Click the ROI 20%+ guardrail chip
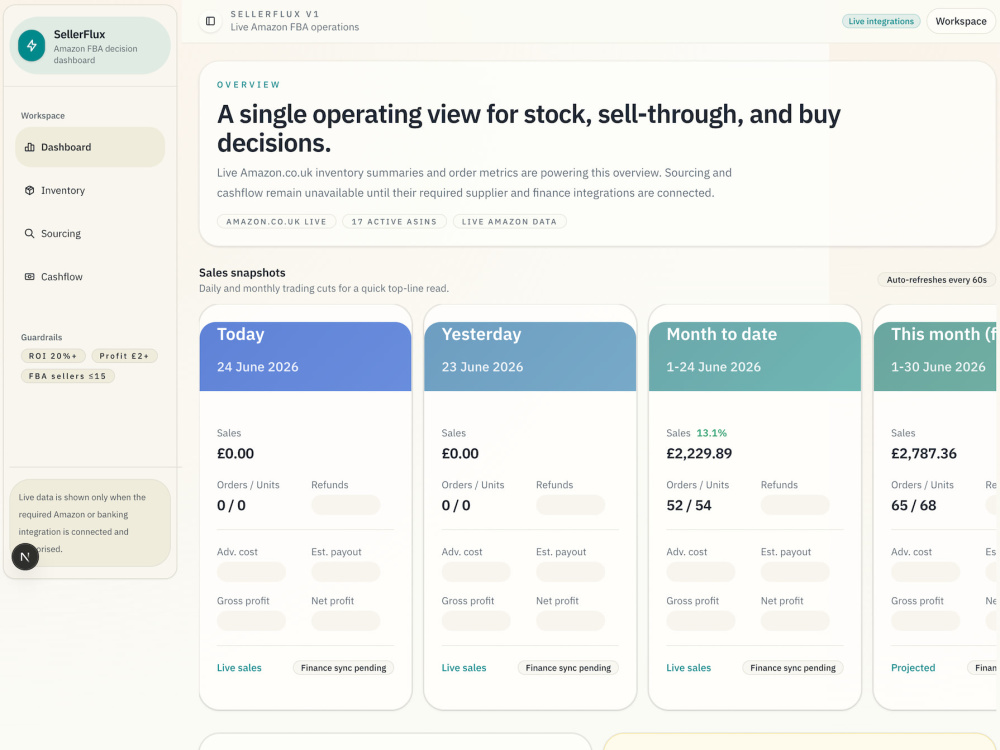The height and width of the screenshot is (750, 1000). [x=53, y=356]
